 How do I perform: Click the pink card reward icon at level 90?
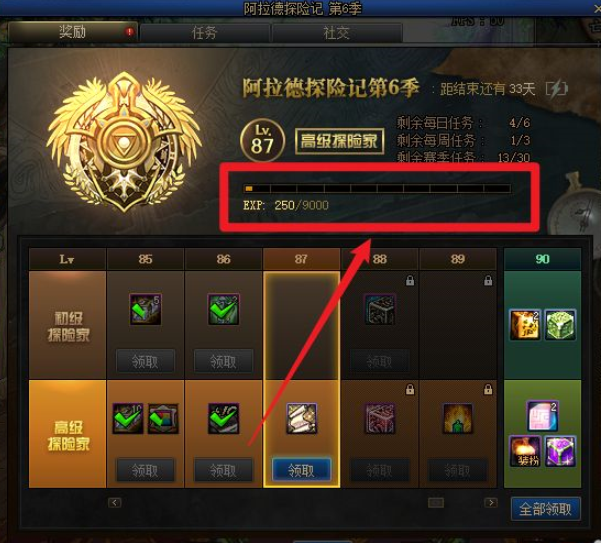point(542,416)
